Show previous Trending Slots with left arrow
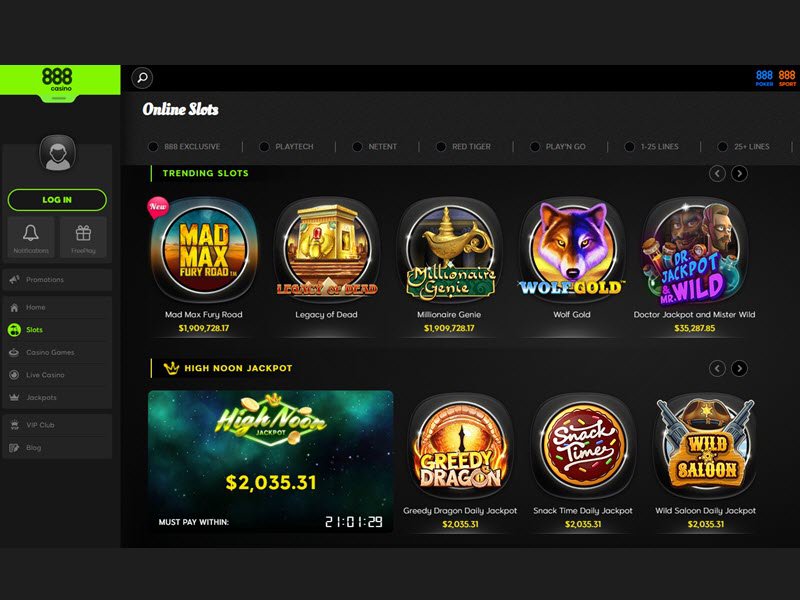Viewport: 800px width, 600px height. pos(717,173)
